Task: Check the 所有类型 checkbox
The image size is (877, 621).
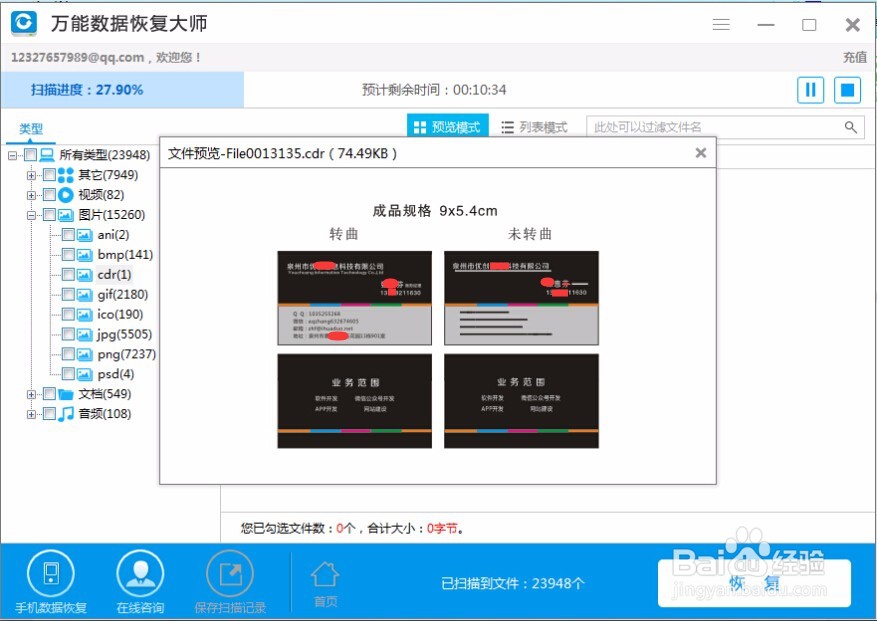Action: [x=31, y=155]
